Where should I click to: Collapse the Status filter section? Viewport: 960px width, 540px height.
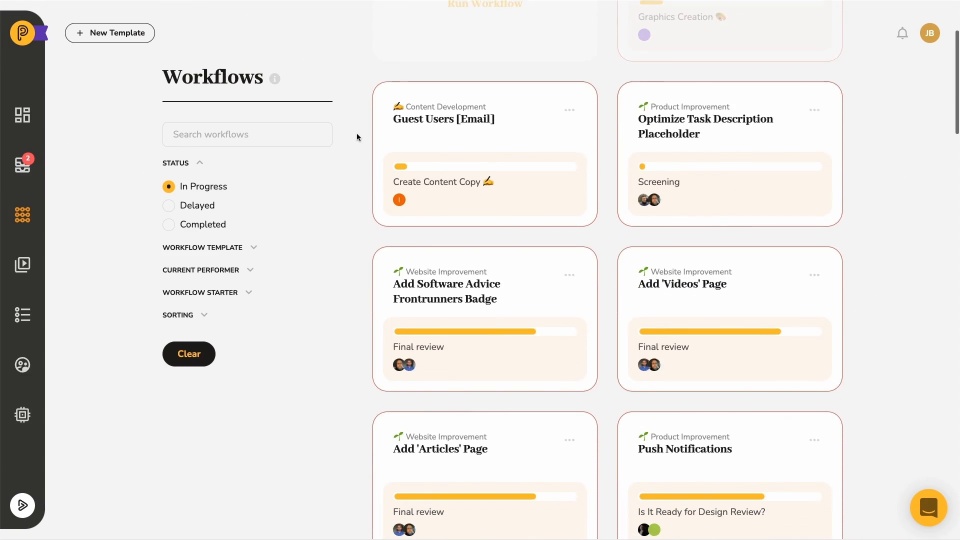pyautogui.click(x=182, y=163)
